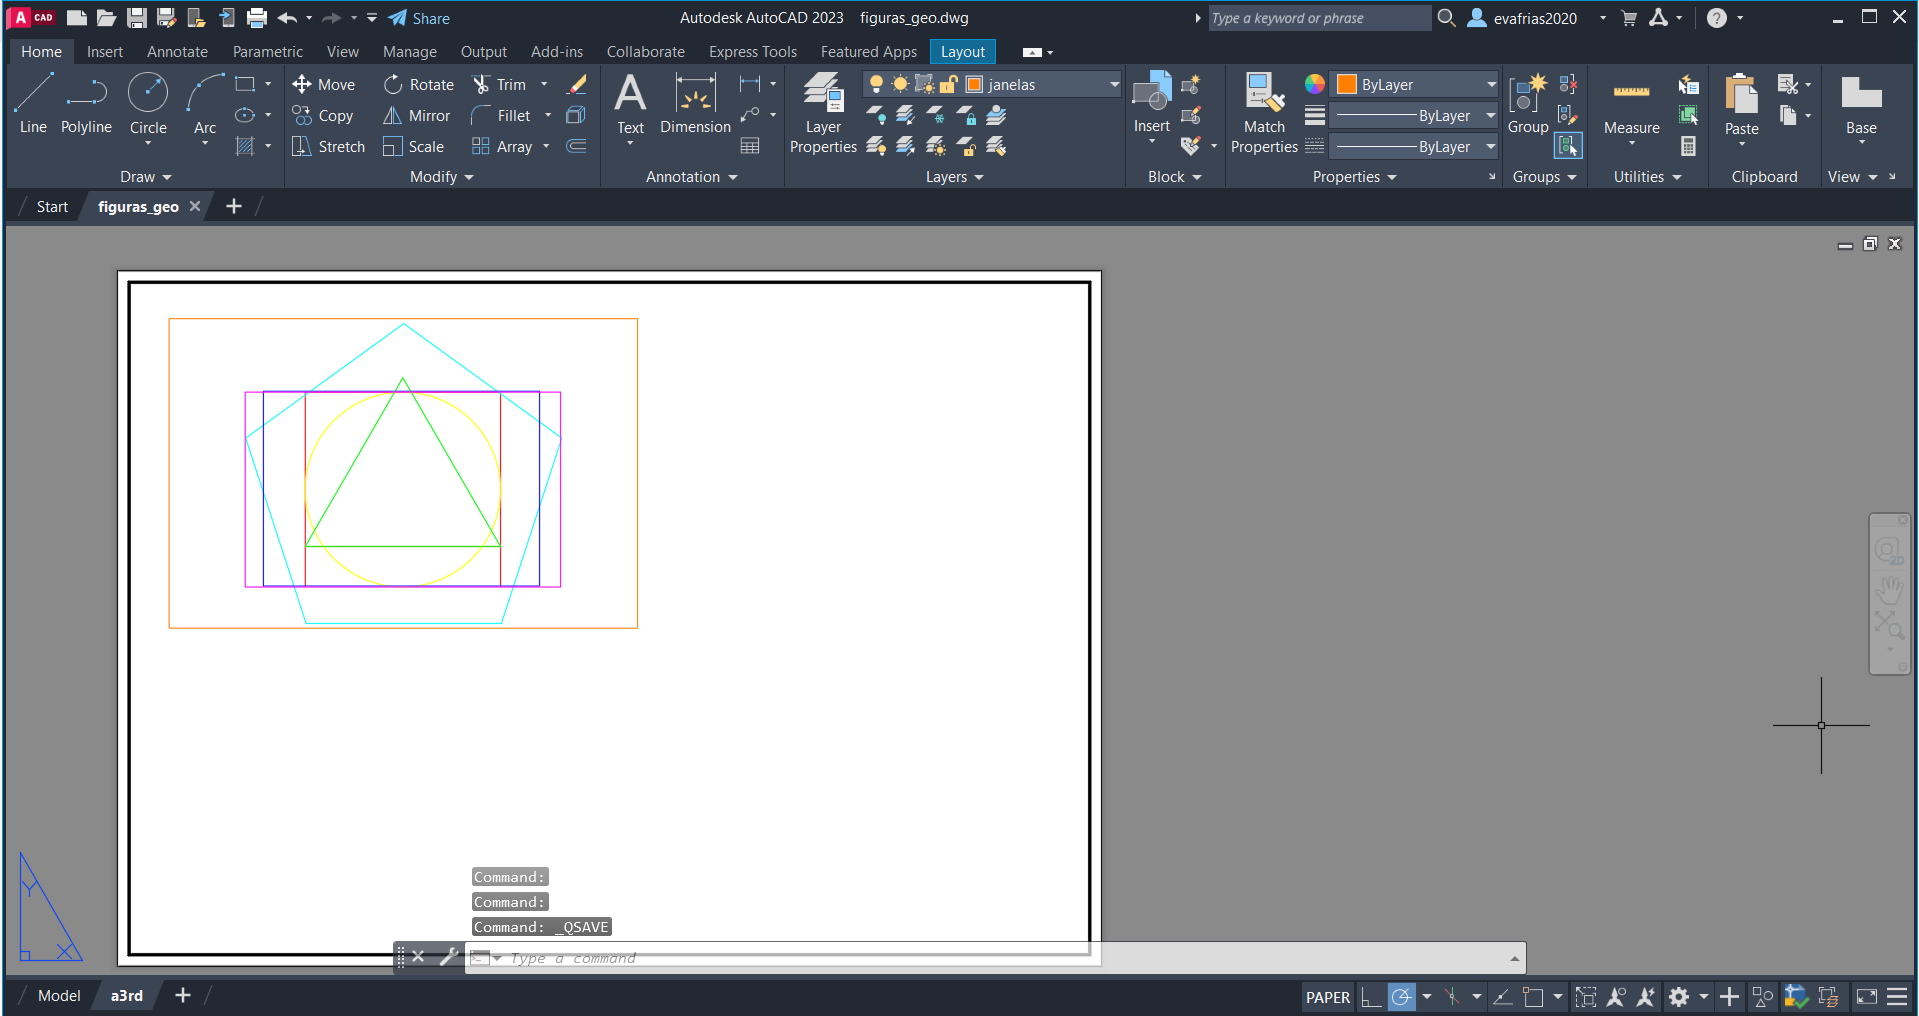The width and height of the screenshot is (1919, 1016).
Task: Toggle the PAPER space button
Action: pos(1327,997)
